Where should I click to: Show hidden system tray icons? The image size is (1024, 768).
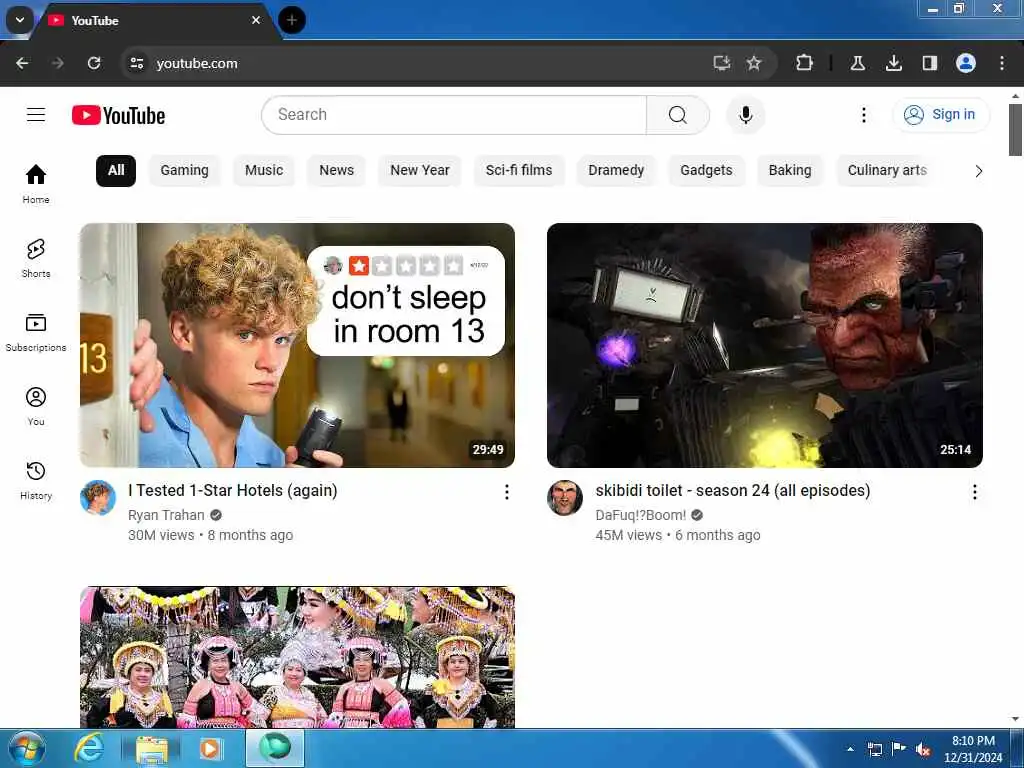[x=850, y=749]
